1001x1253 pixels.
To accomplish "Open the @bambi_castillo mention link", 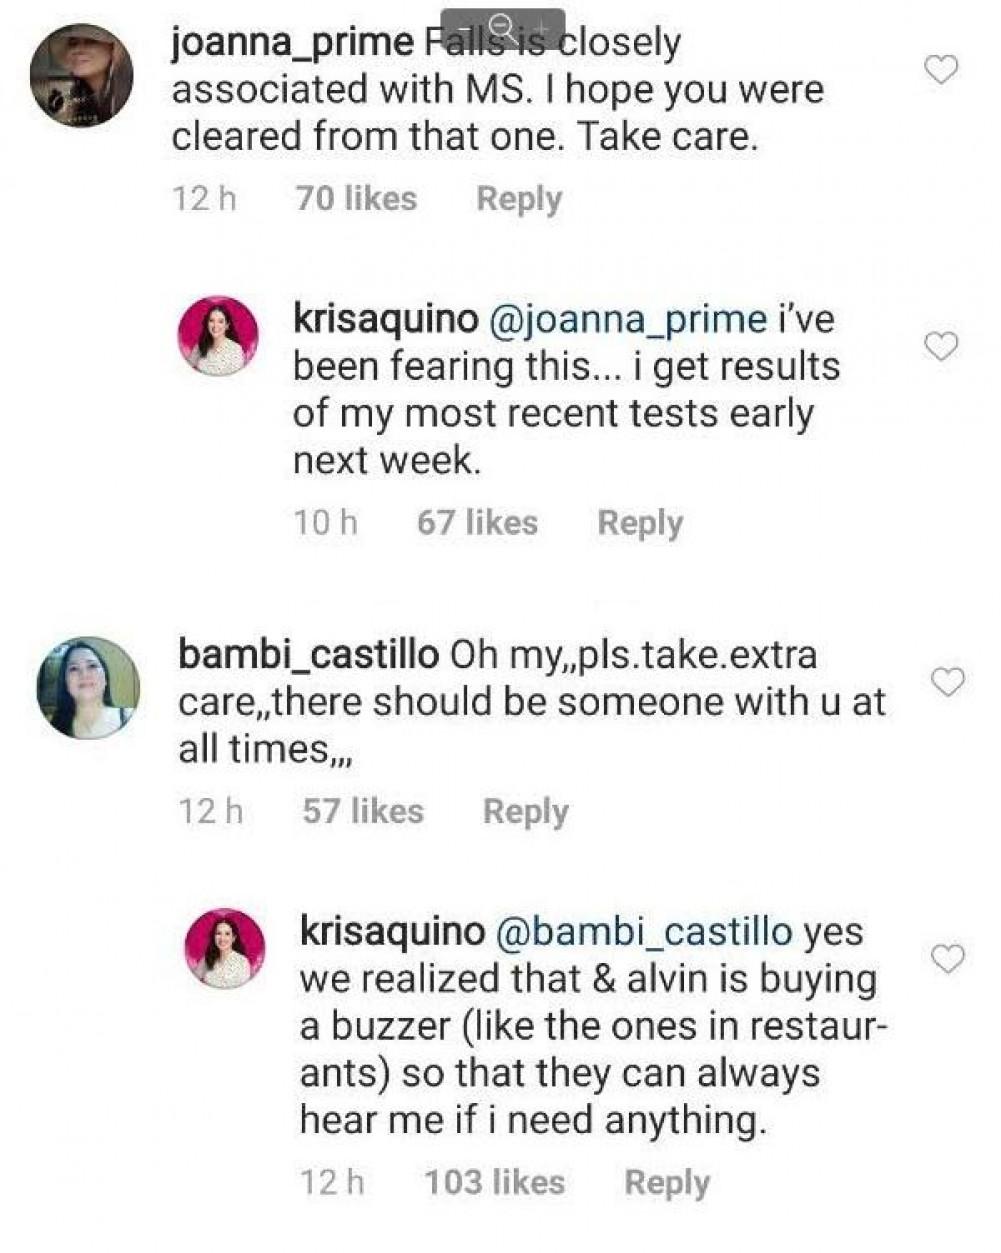I will point(644,931).
